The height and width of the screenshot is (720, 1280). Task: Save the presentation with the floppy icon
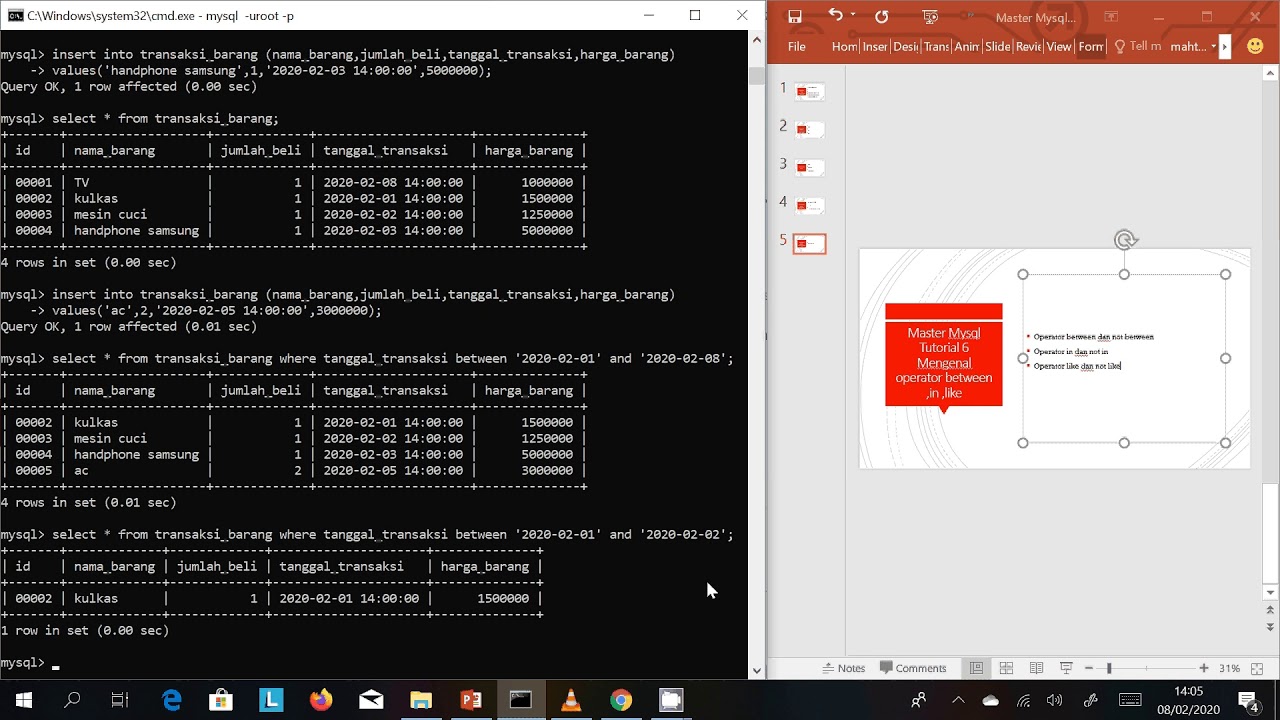tap(795, 17)
